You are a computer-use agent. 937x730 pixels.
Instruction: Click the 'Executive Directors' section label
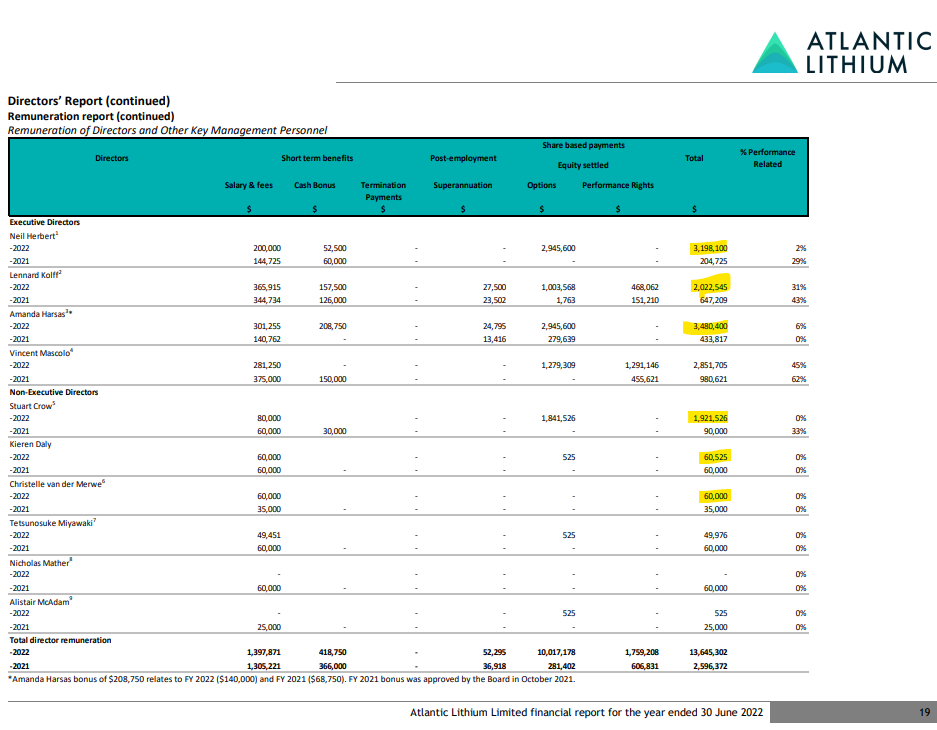pos(45,222)
